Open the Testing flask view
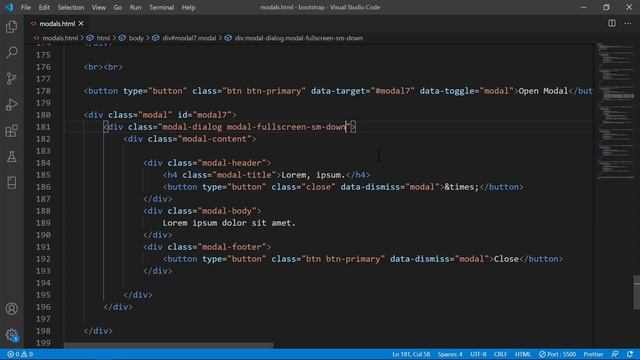The image size is (640, 360). [x=11, y=157]
